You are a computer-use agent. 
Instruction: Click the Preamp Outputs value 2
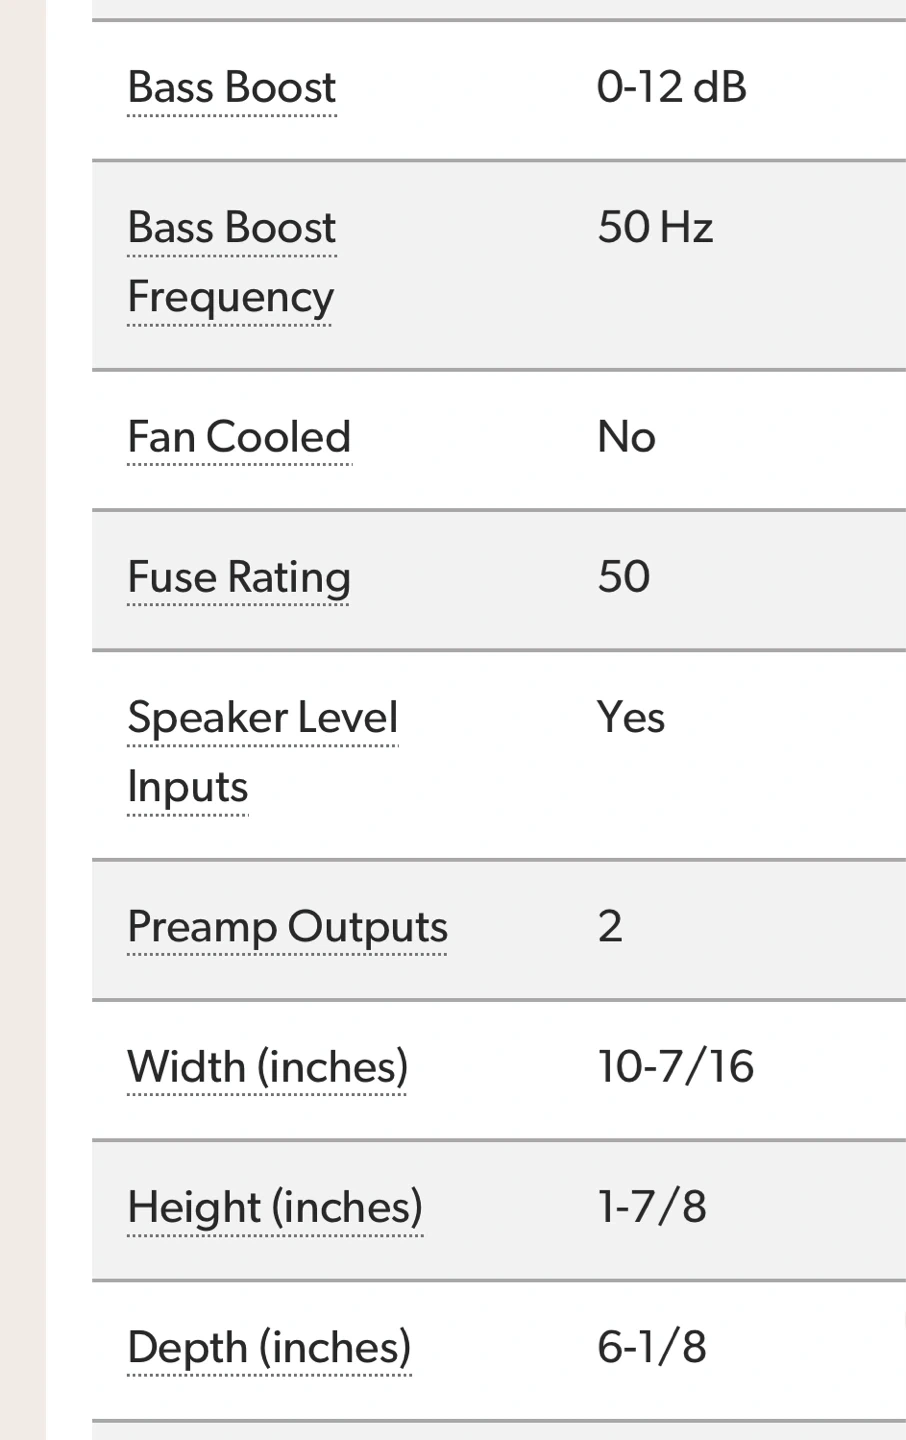click(610, 927)
